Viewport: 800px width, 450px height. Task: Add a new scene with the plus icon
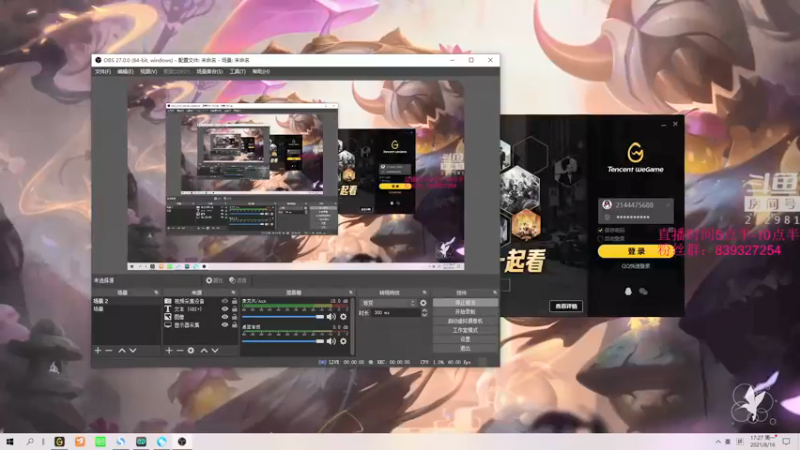(98, 351)
